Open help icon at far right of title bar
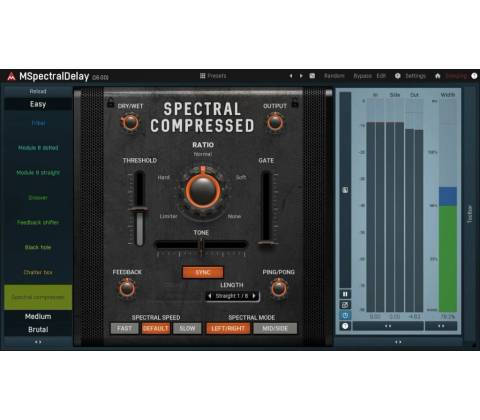Image resolution: width=480 pixels, height=420 pixels. point(474,76)
